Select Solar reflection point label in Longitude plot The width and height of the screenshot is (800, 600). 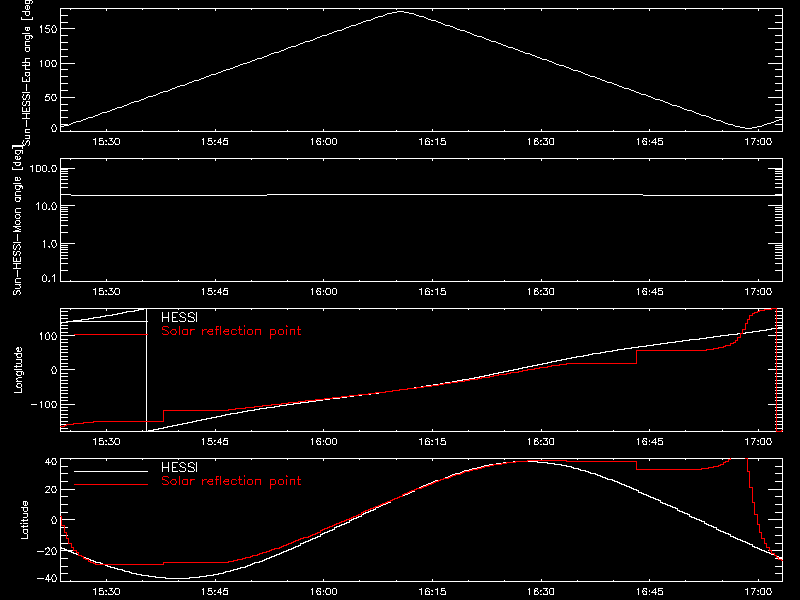pyautogui.click(x=231, y=331)
